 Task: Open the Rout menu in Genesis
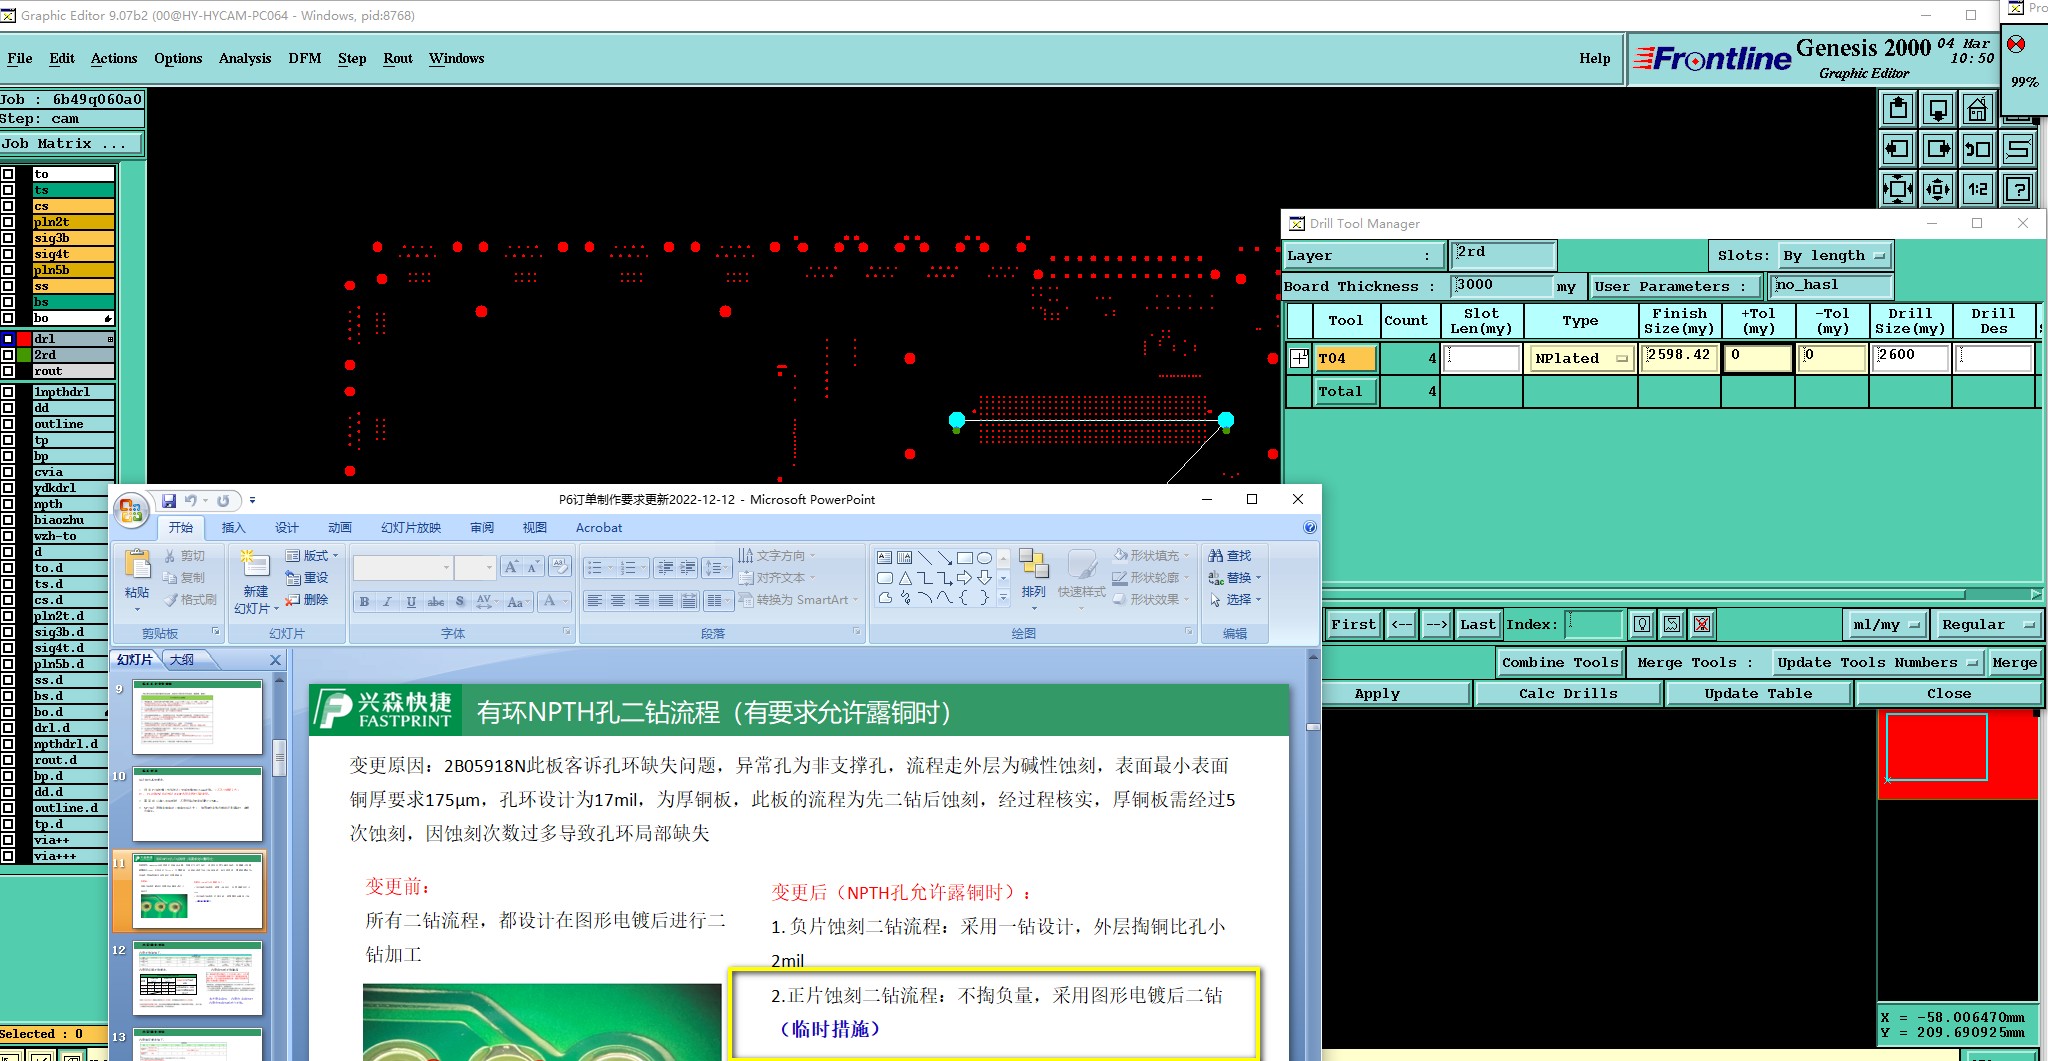coord(398,59)
